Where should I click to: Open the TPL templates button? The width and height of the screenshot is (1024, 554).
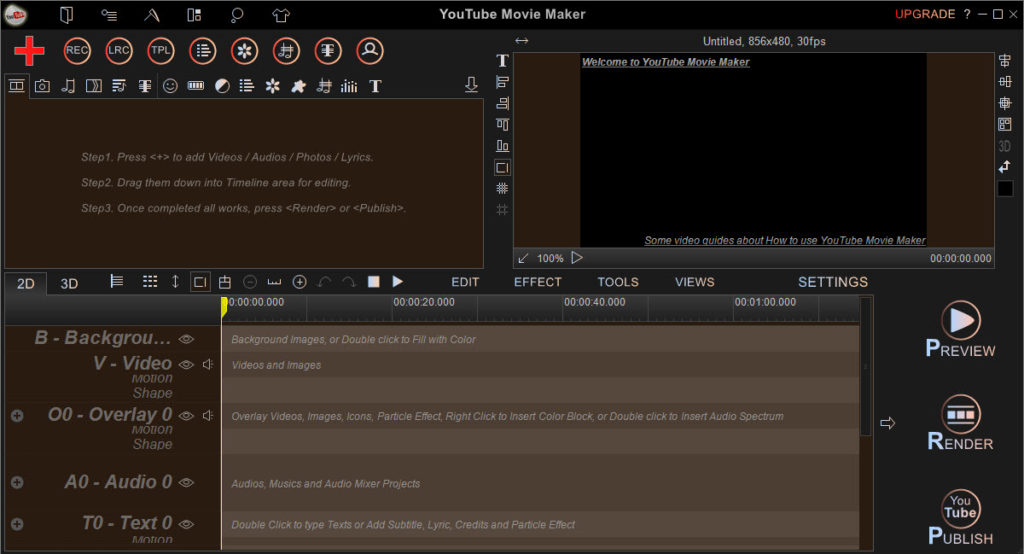coord(161,50)
